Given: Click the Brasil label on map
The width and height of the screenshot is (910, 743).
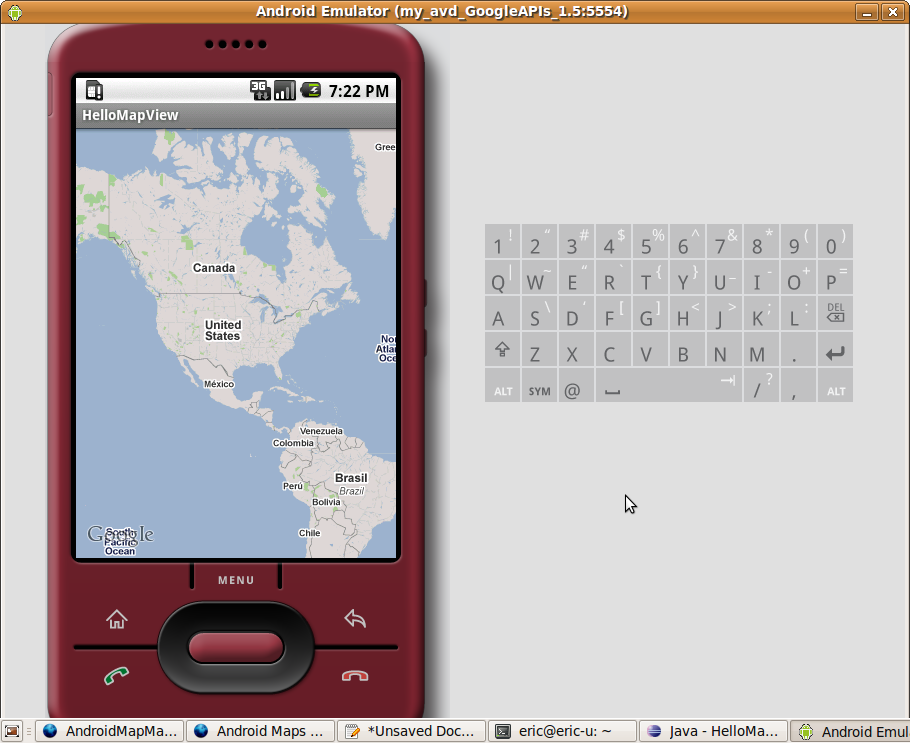Looking at the screenshot, I should click(x=351, y=478).
